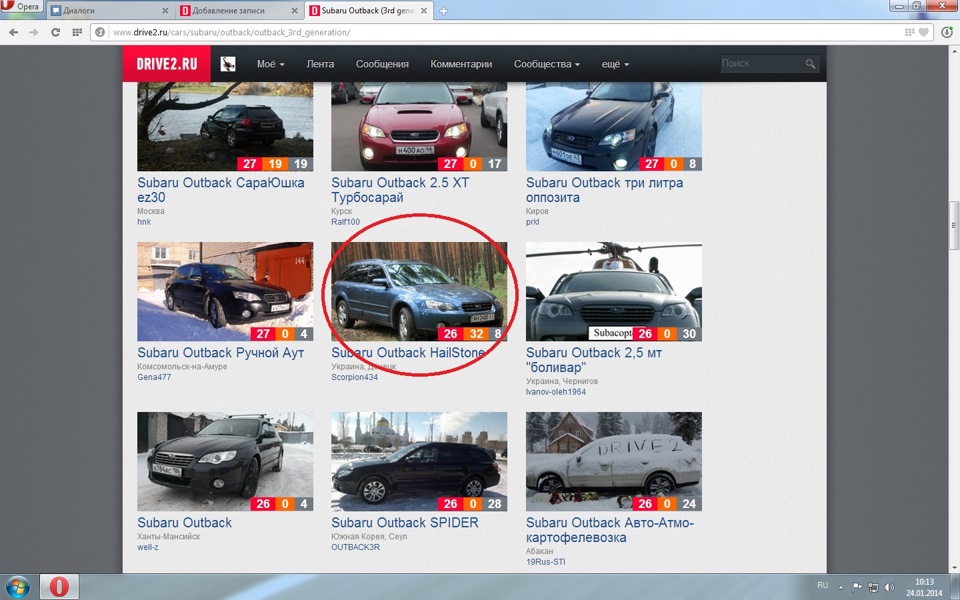Image resolution: width=960 pixels, height=600 pixels.
Task: Open Speed Dial grid icon beside reload
Action: [77, 32]
